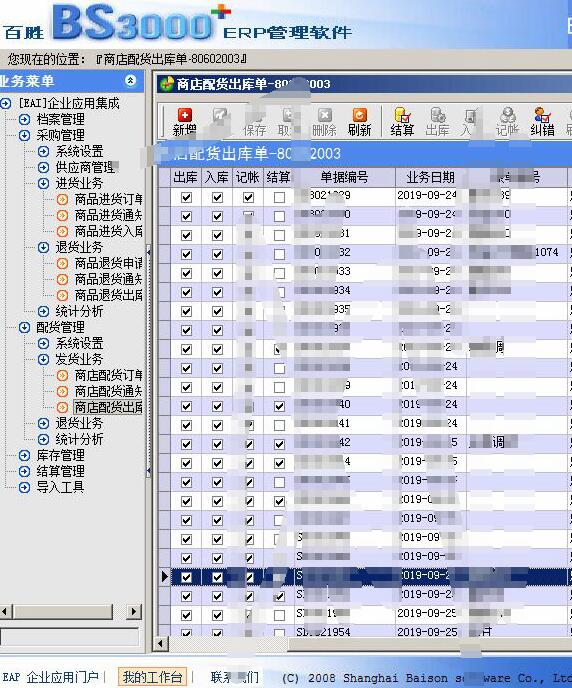Click the sidebar horizontal scrollbar thumb
Screen dimensions: 572x688
coord(63,611)
